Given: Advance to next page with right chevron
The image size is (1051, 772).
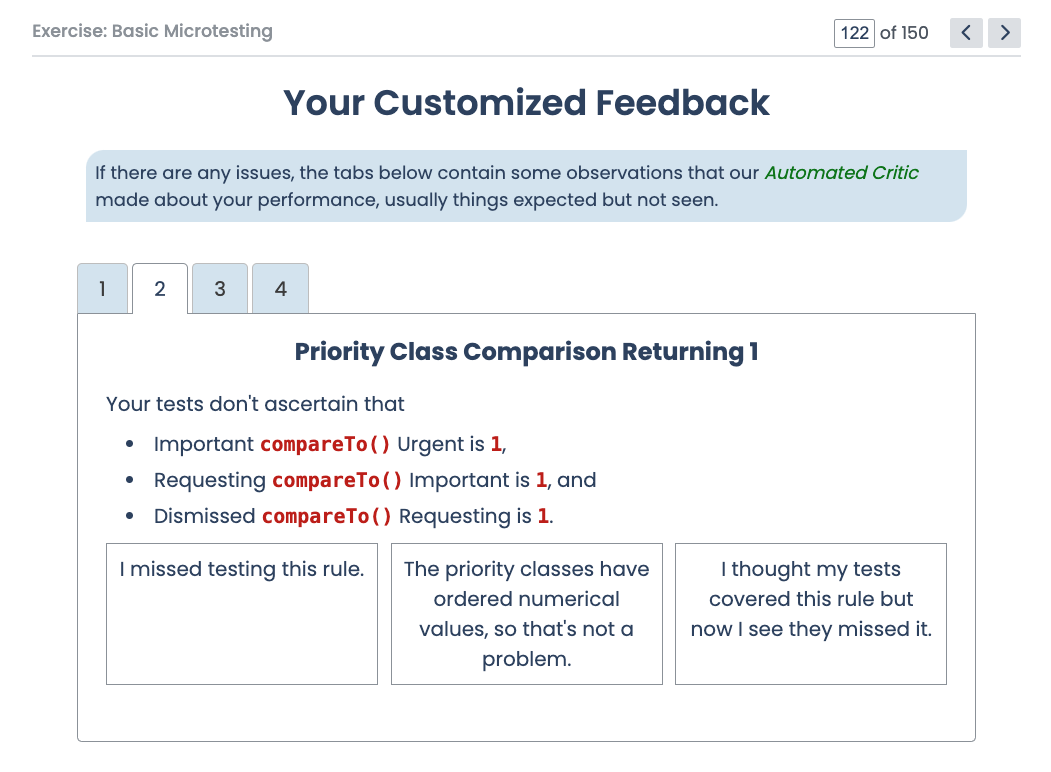Looking at the screenshot, I should [1004, 33].
